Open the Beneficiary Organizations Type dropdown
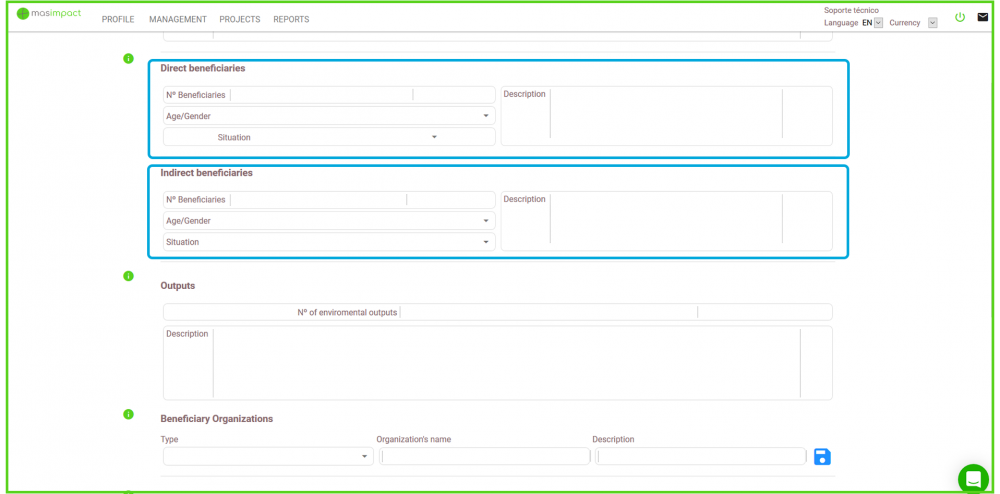1000x494 pixels. (x=267, y=457)
